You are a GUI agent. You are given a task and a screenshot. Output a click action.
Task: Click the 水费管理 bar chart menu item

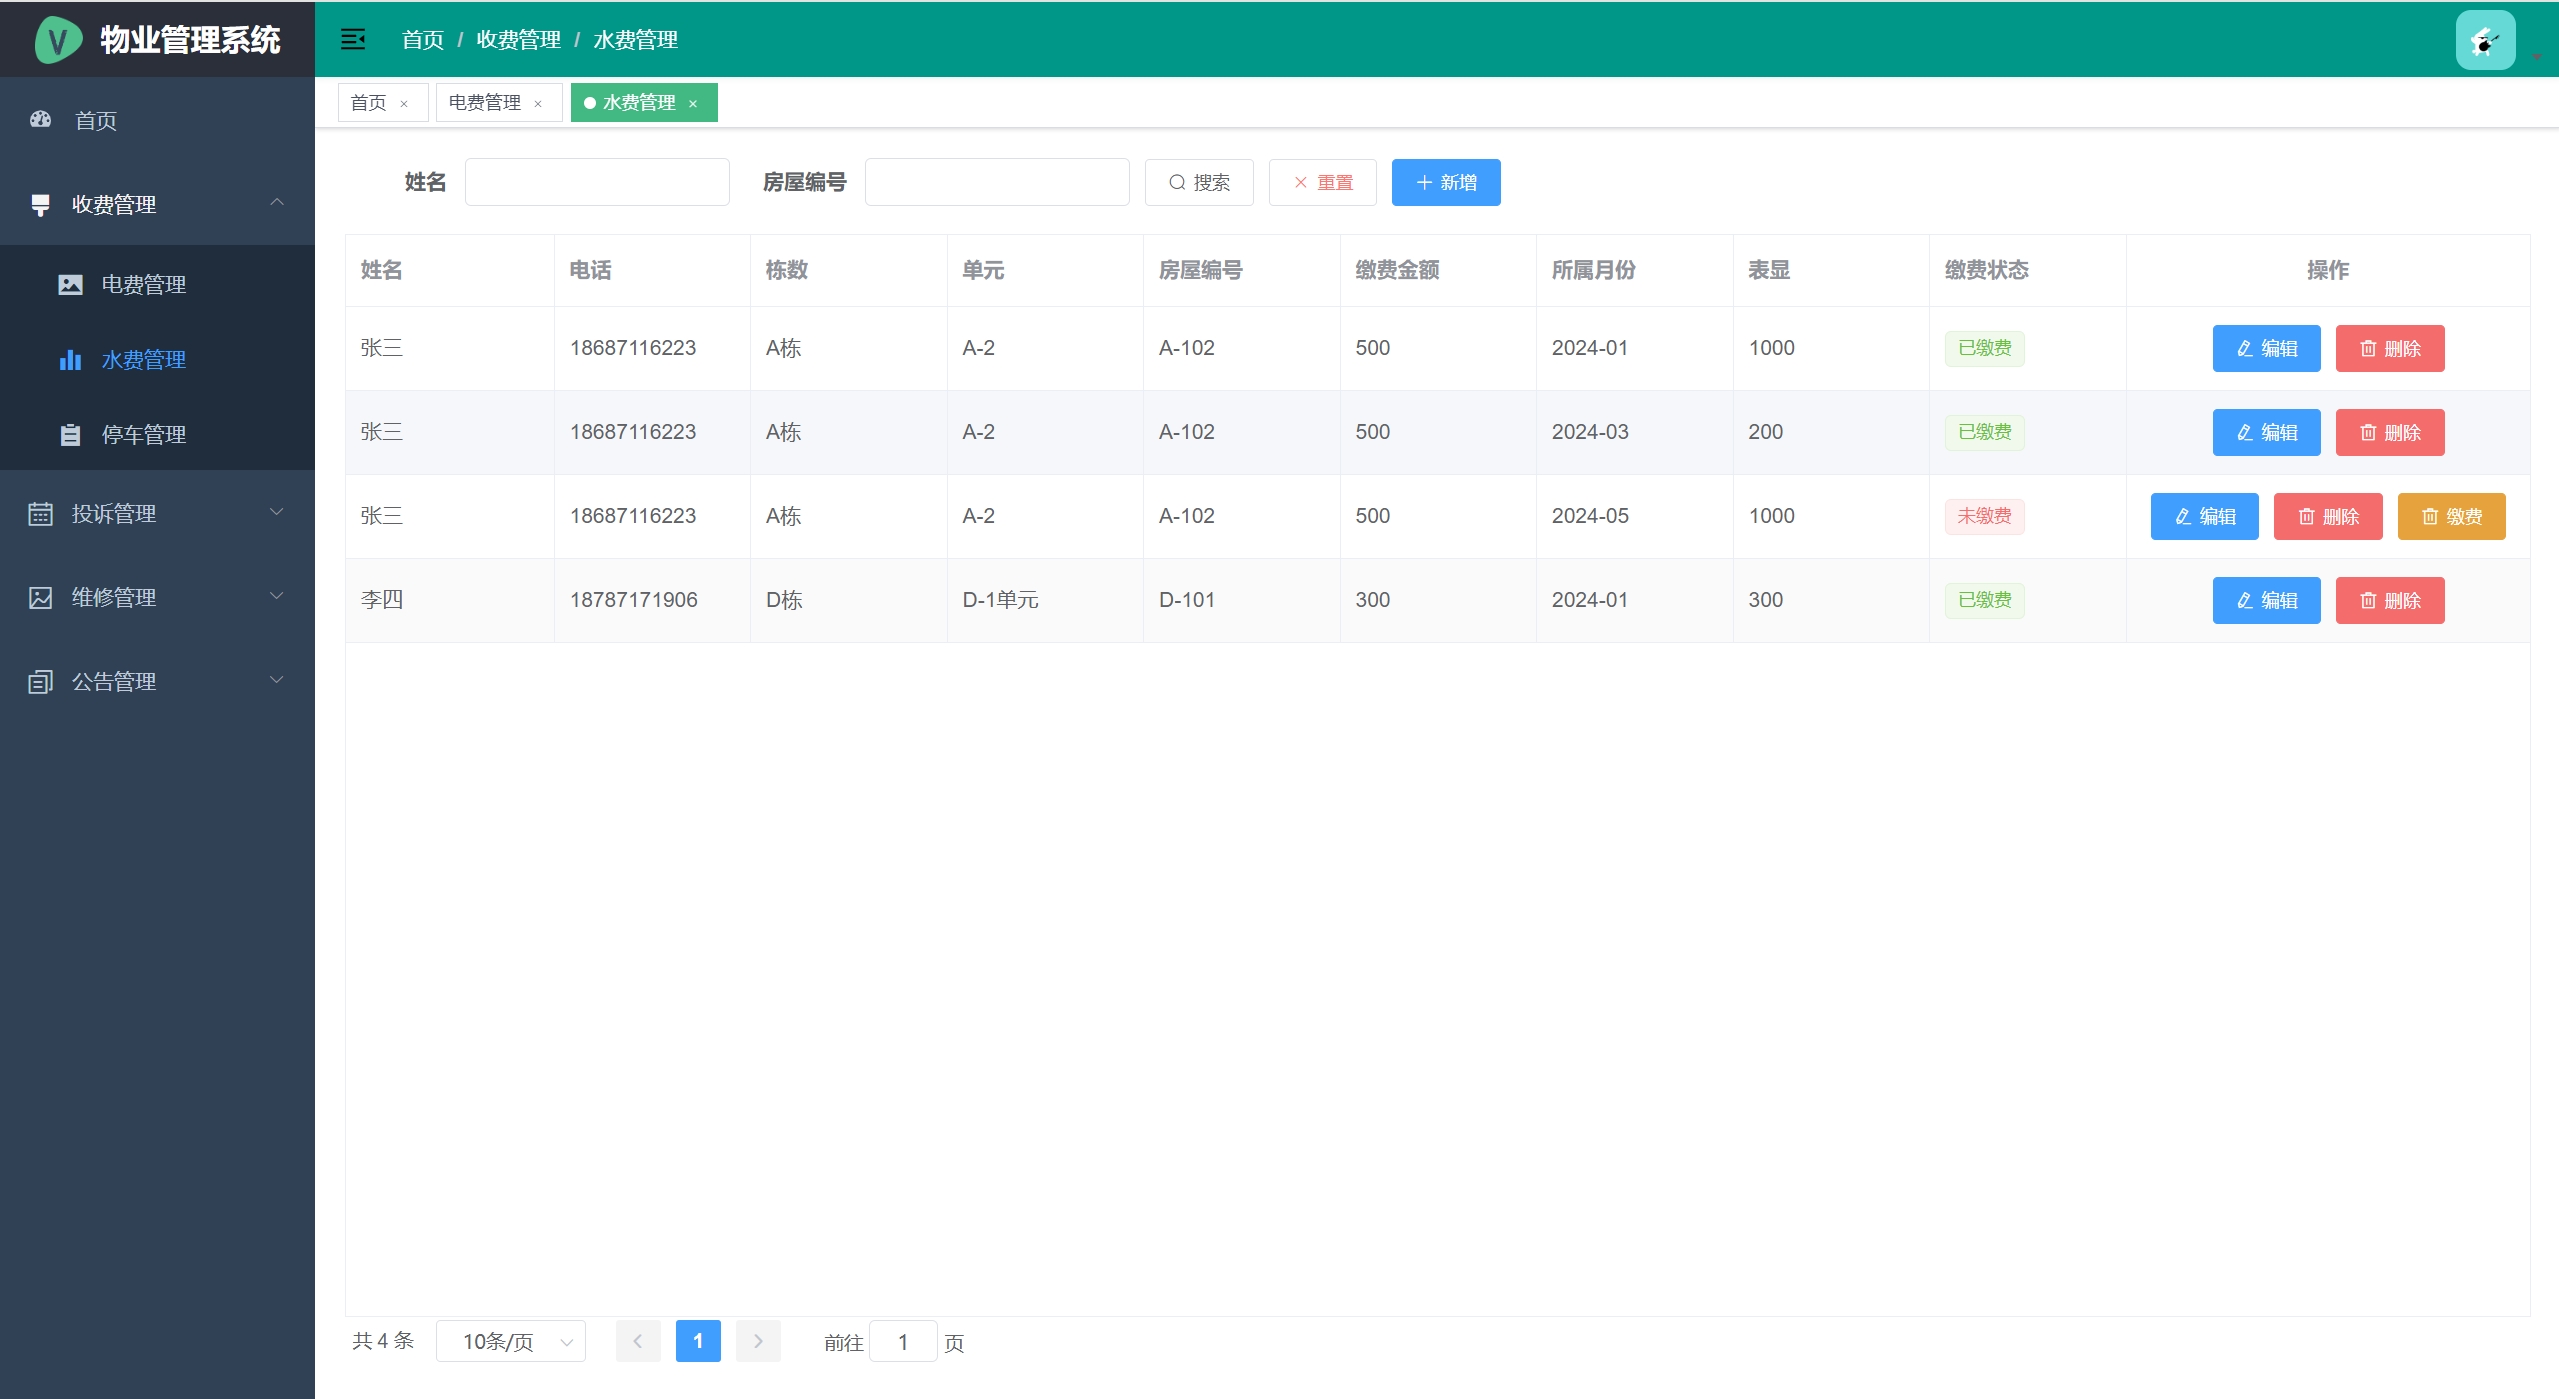pos(143,359)
